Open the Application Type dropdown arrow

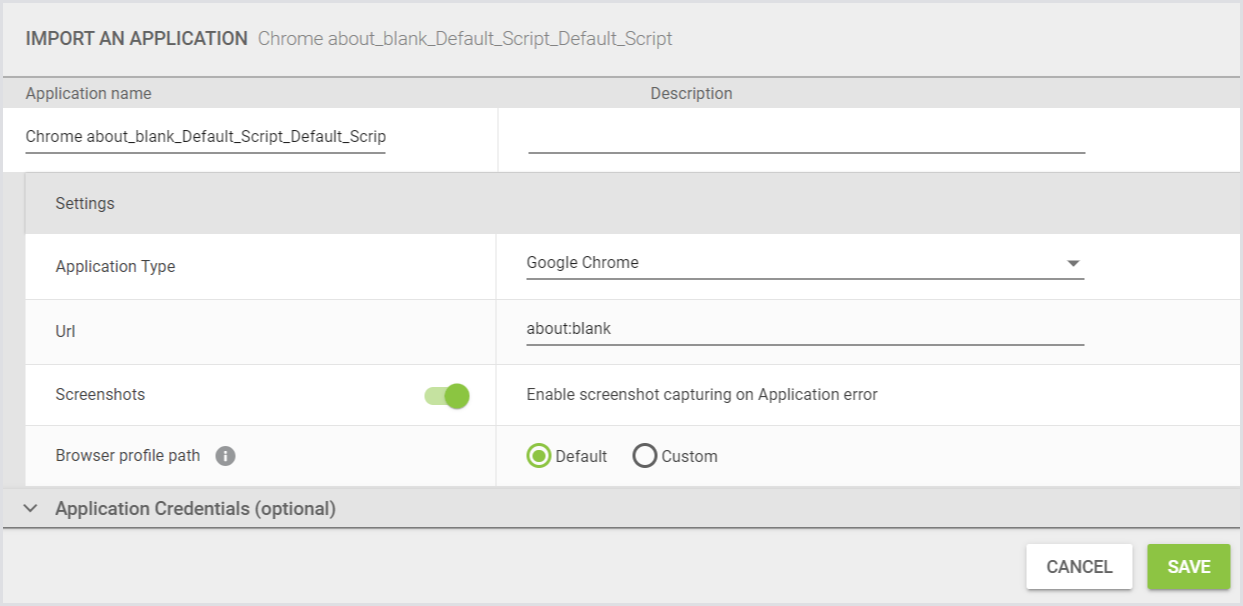click(1073, 263)
